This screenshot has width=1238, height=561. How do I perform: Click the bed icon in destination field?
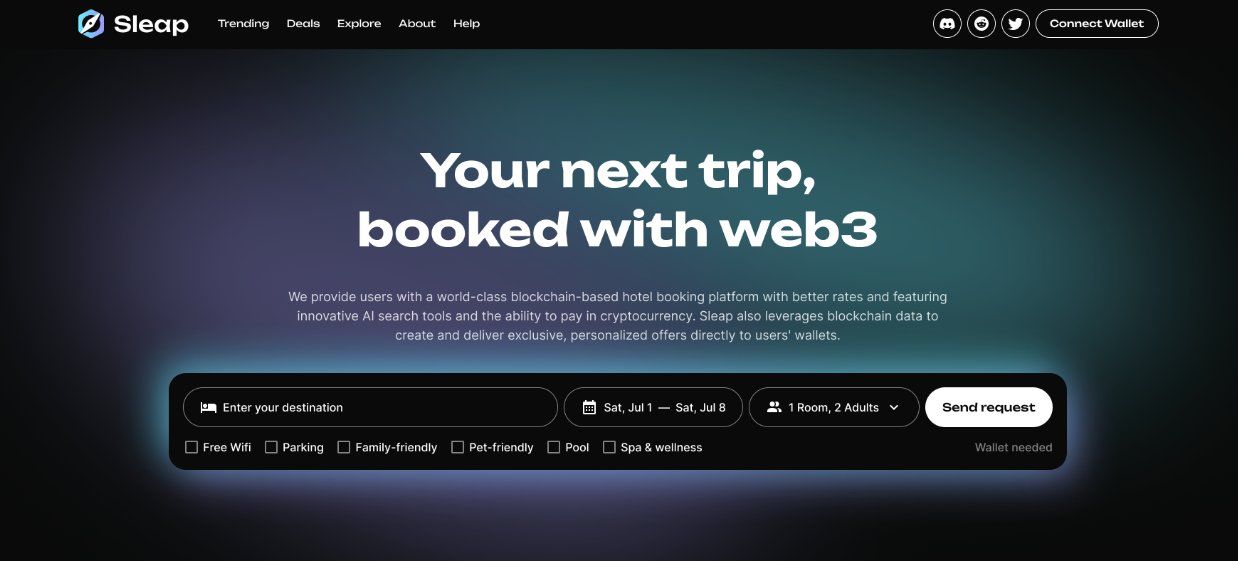(208, 407)
